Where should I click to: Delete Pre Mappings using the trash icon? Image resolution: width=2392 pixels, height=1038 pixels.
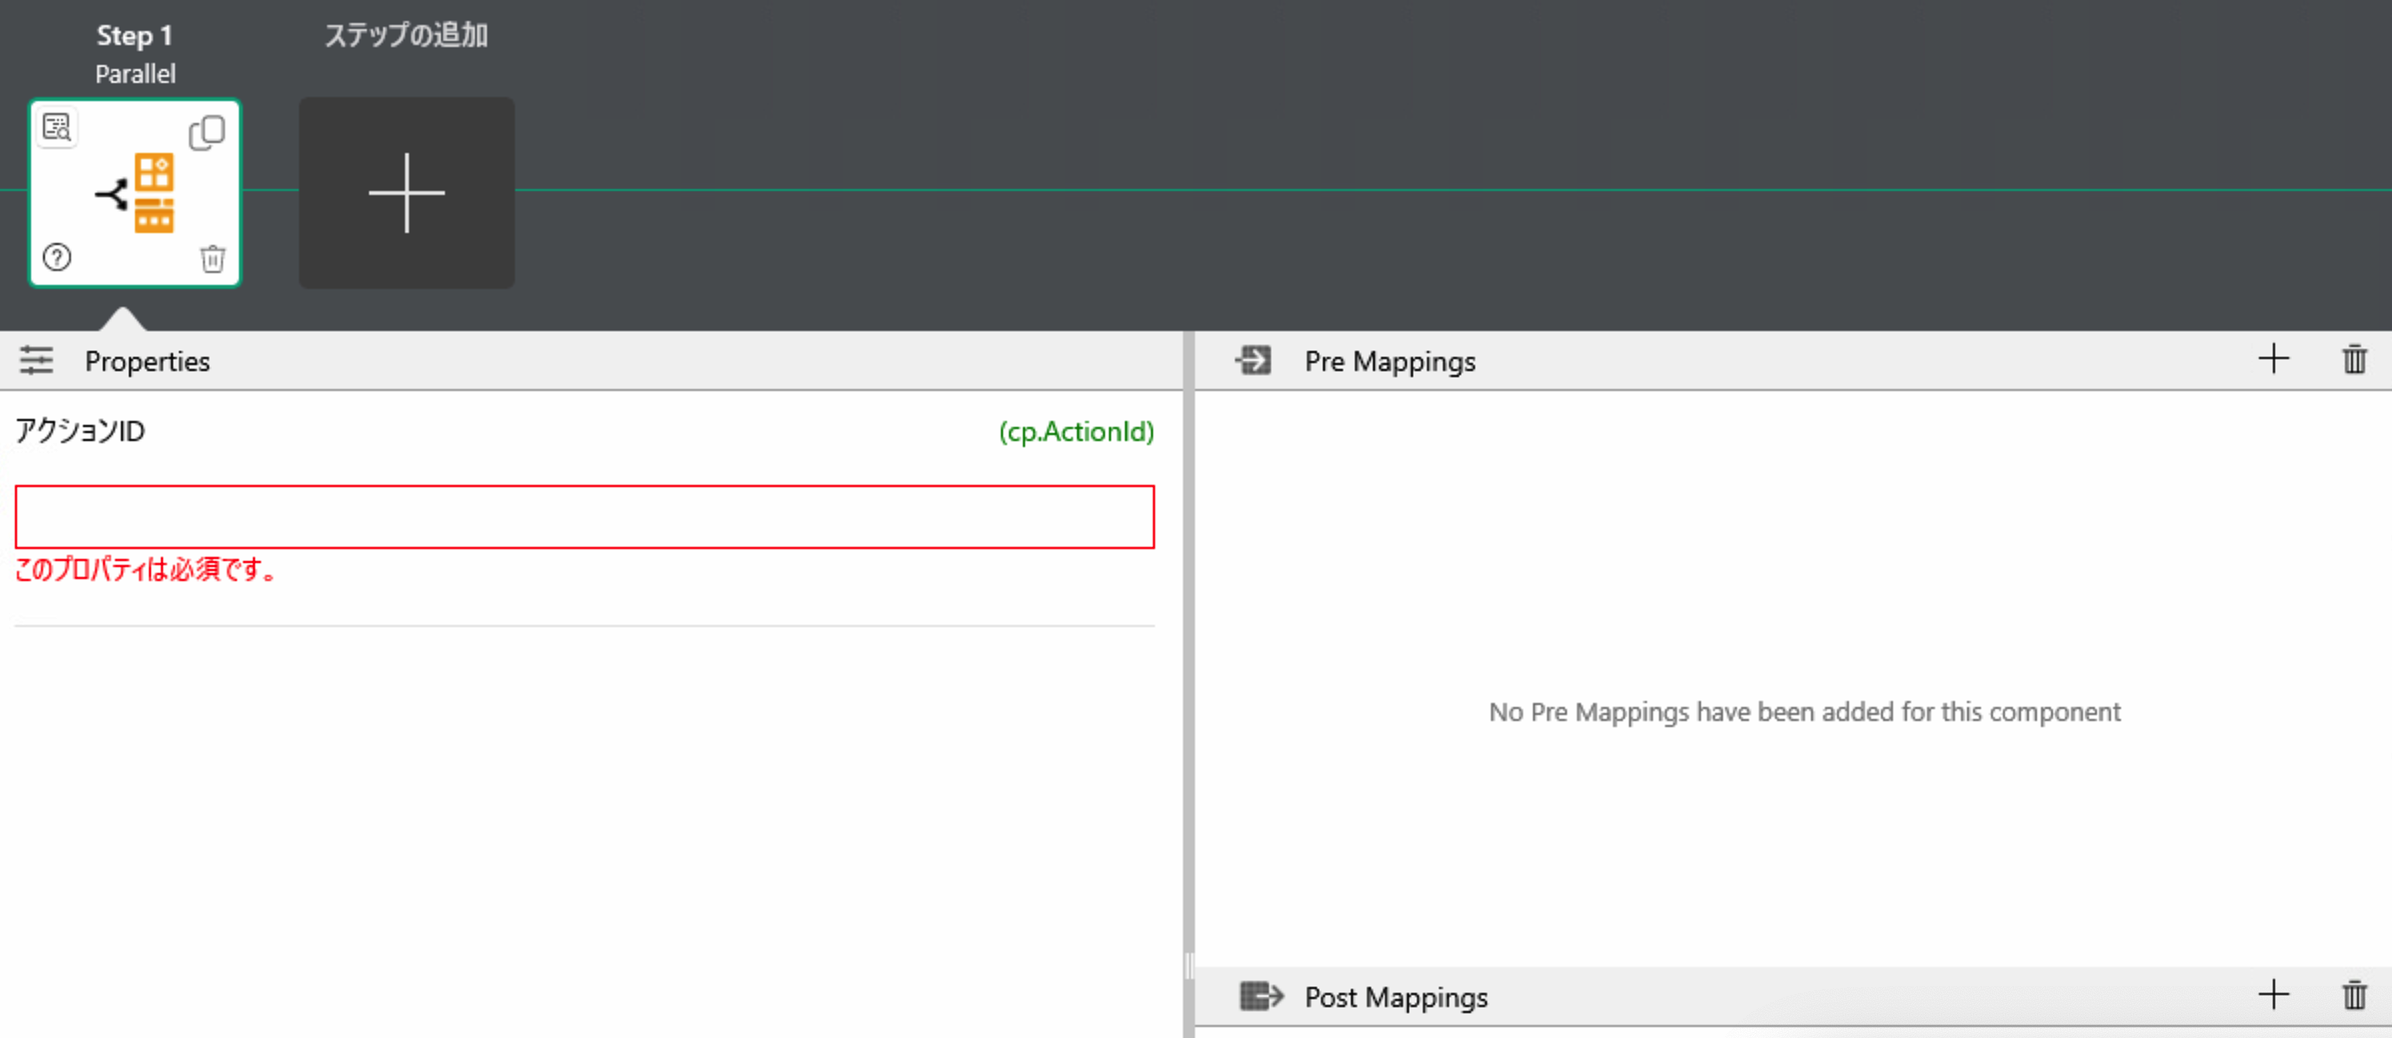click(2354, 359)
